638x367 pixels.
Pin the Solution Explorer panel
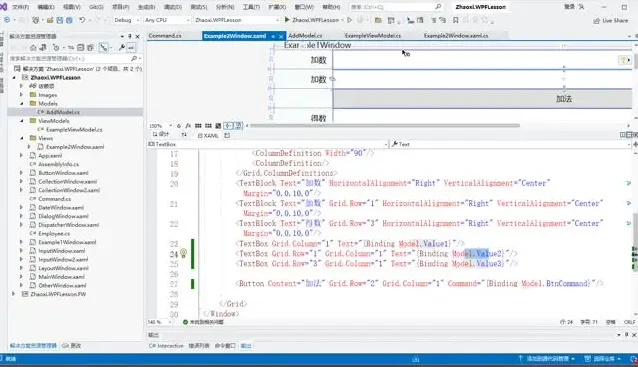coord(130,36)
